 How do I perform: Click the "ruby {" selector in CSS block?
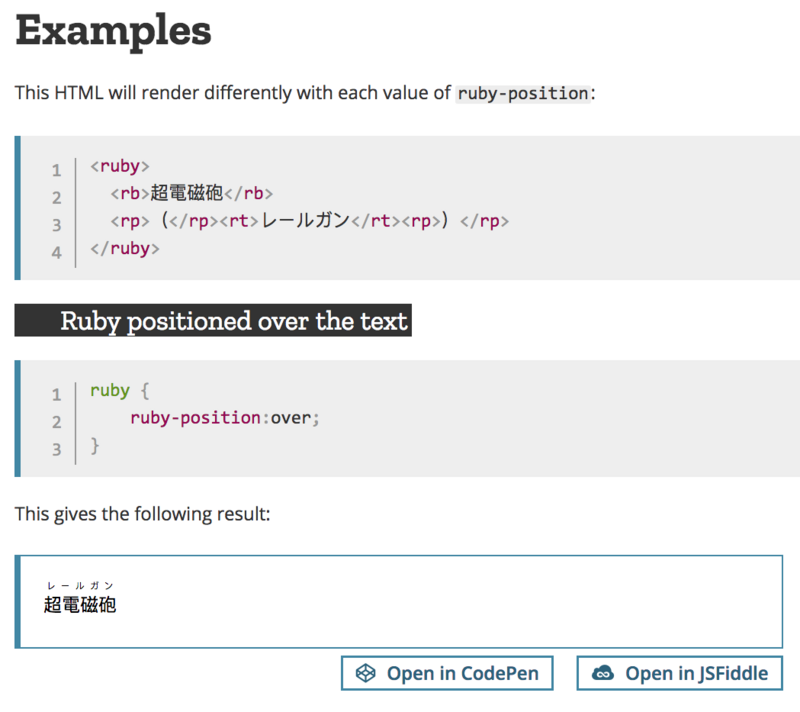coord(119,391)
